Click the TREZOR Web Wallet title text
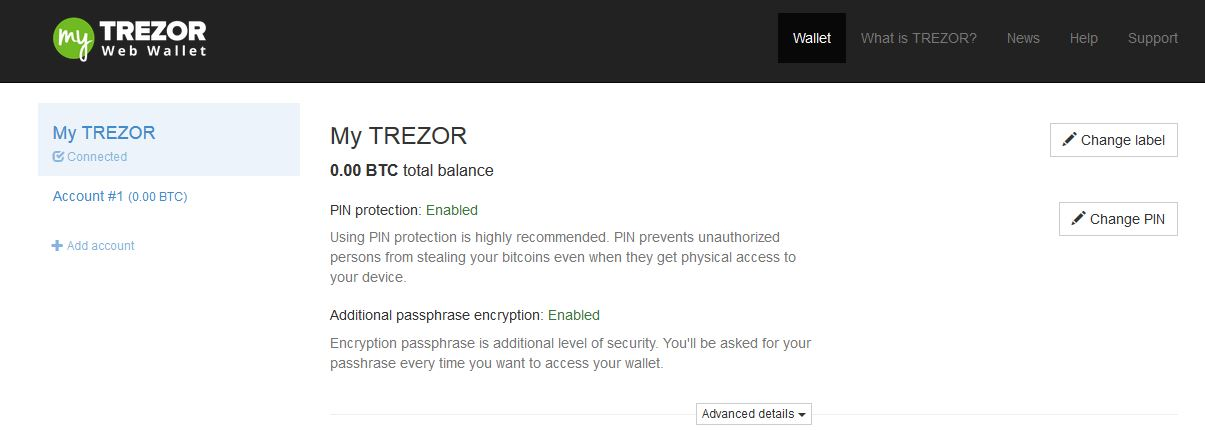1205x442 pixels. coord(153,40)
